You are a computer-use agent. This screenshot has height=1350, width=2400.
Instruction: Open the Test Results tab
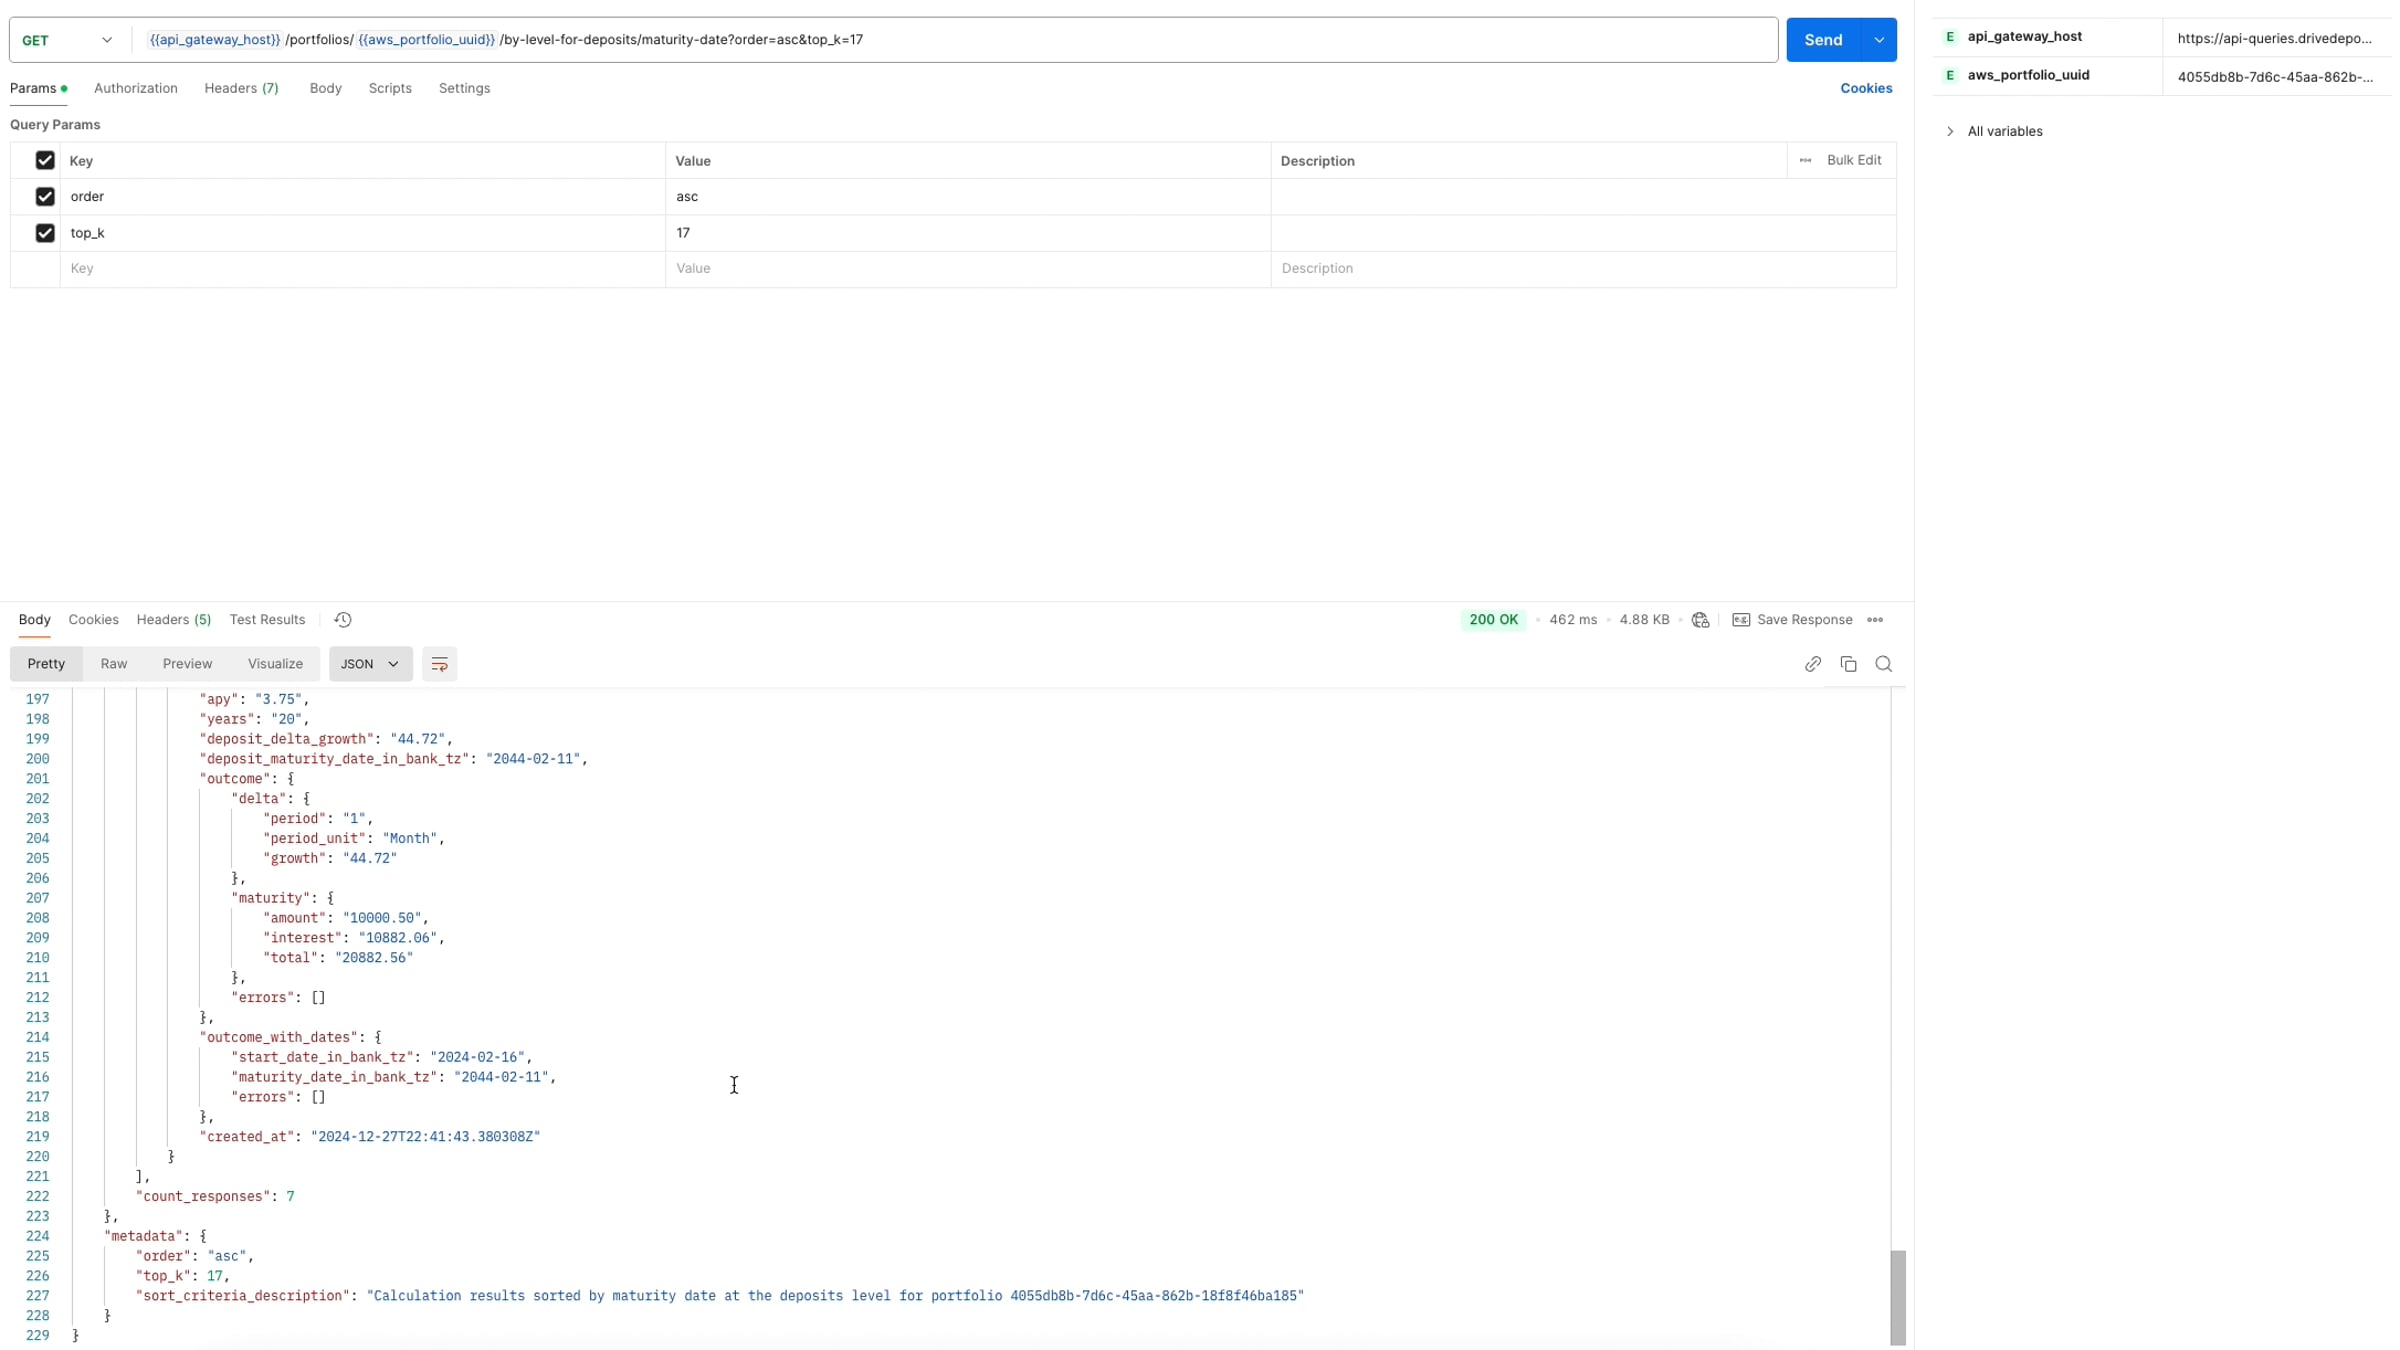pos(267,620)
